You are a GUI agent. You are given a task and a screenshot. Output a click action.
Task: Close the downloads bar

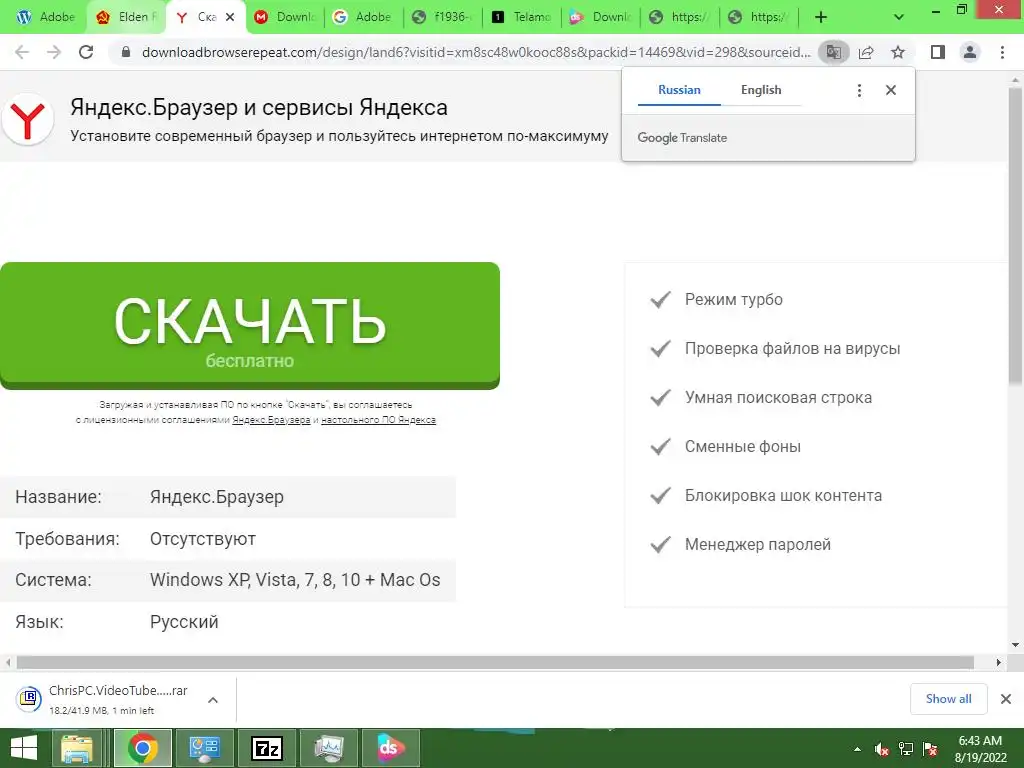(x=1006, y=699)
